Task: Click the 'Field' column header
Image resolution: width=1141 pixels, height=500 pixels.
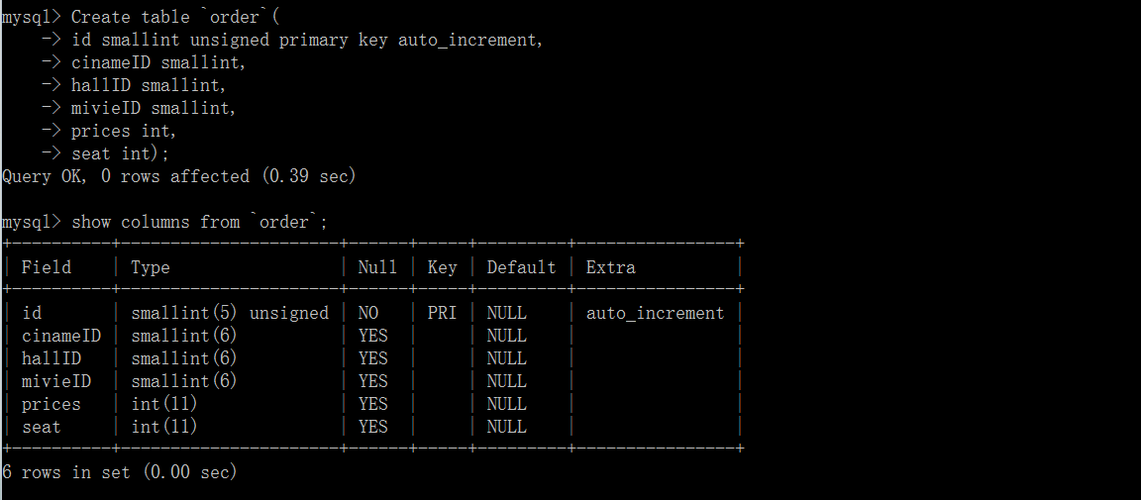Action: coord(47,267)
